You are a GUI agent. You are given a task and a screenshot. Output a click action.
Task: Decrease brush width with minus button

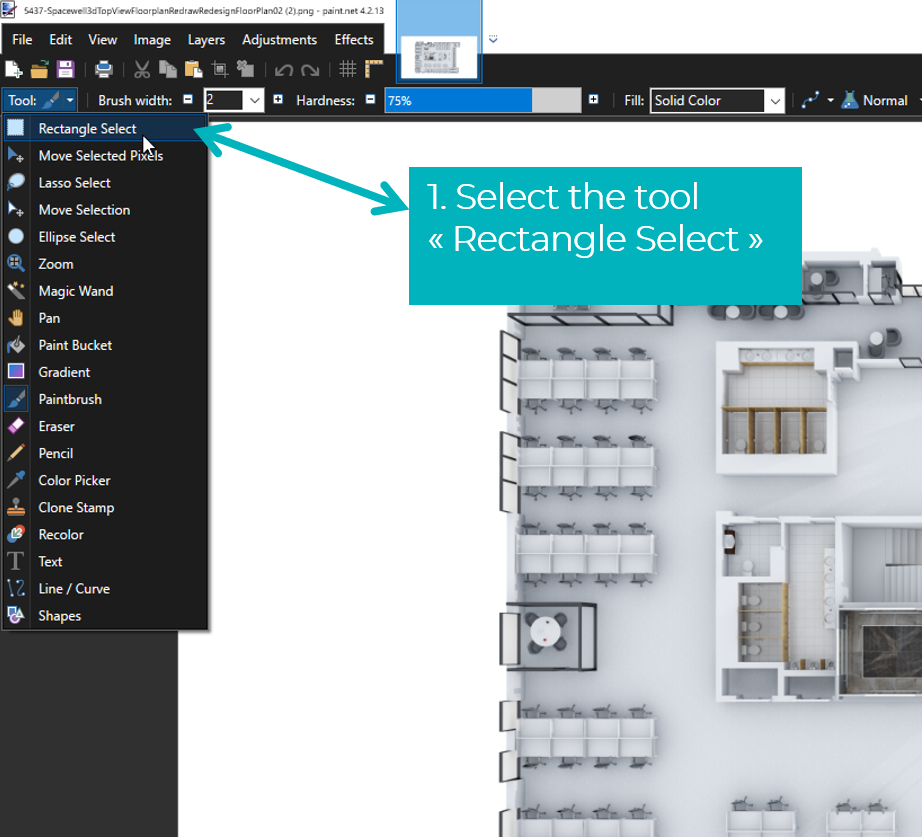point(188,99)
